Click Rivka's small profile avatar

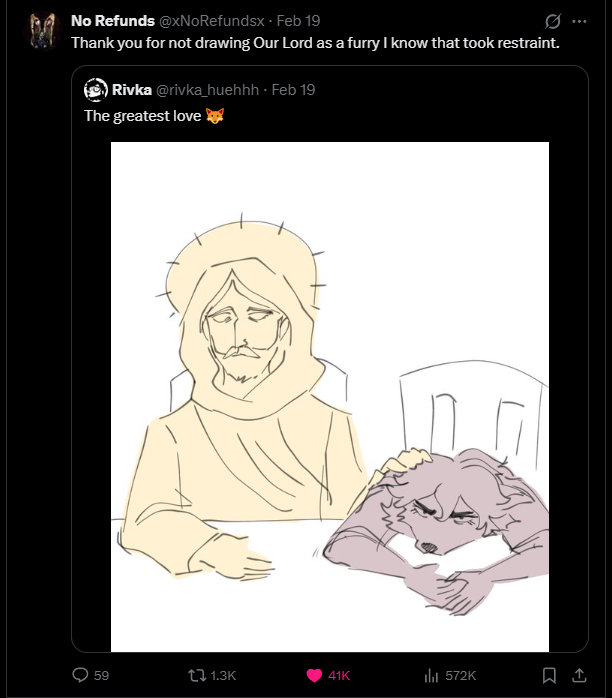96,90
